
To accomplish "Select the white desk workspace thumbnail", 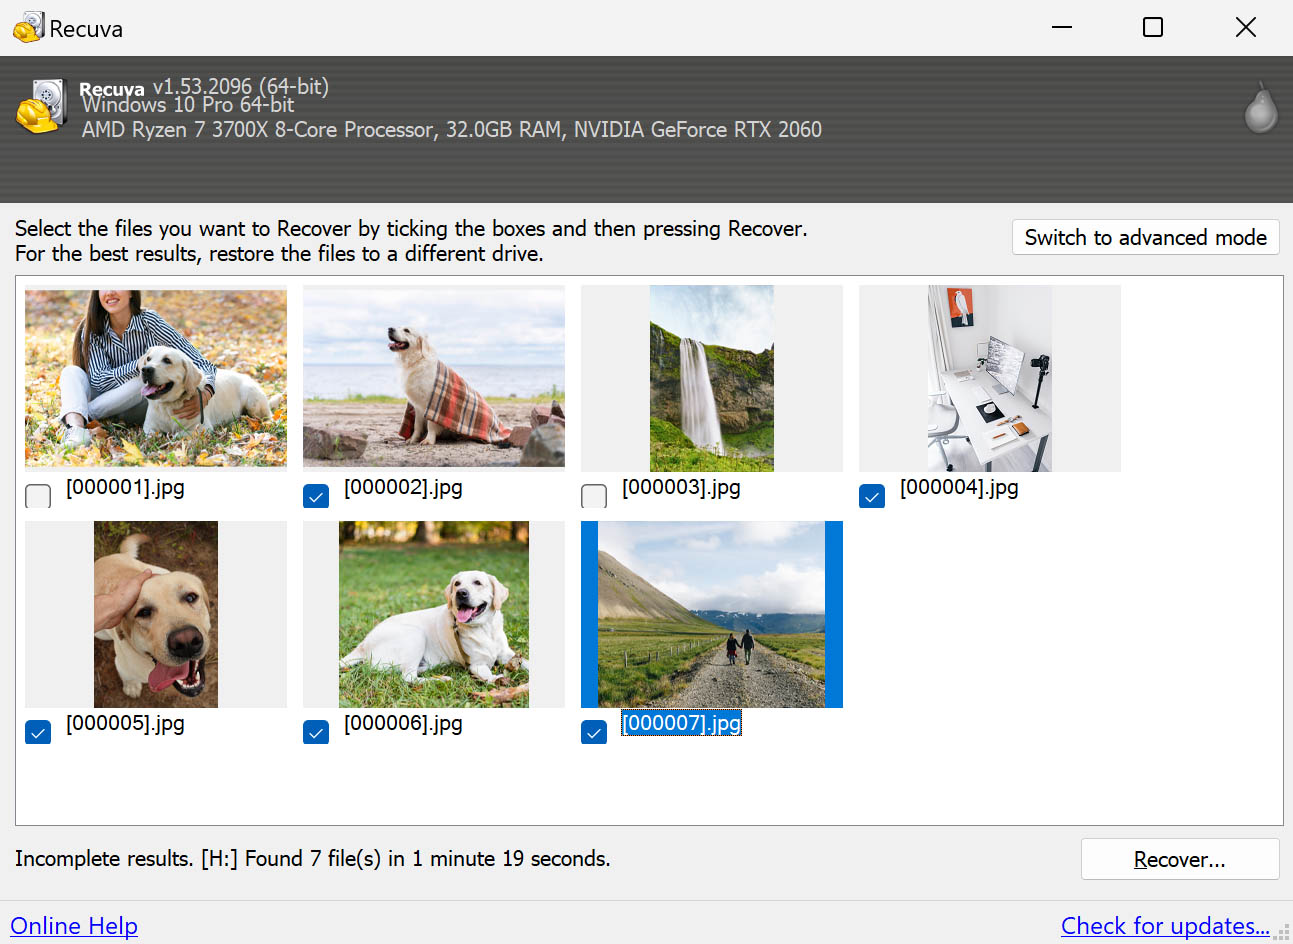I will (989, 378).
